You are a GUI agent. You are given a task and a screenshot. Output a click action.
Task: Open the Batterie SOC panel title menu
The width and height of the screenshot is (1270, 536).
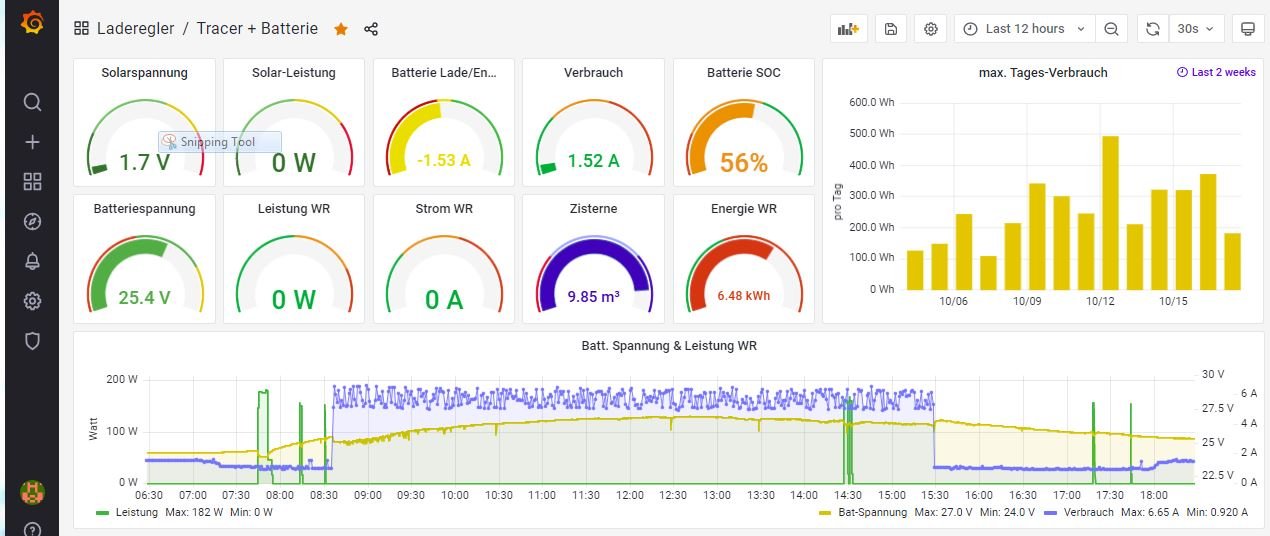(743, 73)
